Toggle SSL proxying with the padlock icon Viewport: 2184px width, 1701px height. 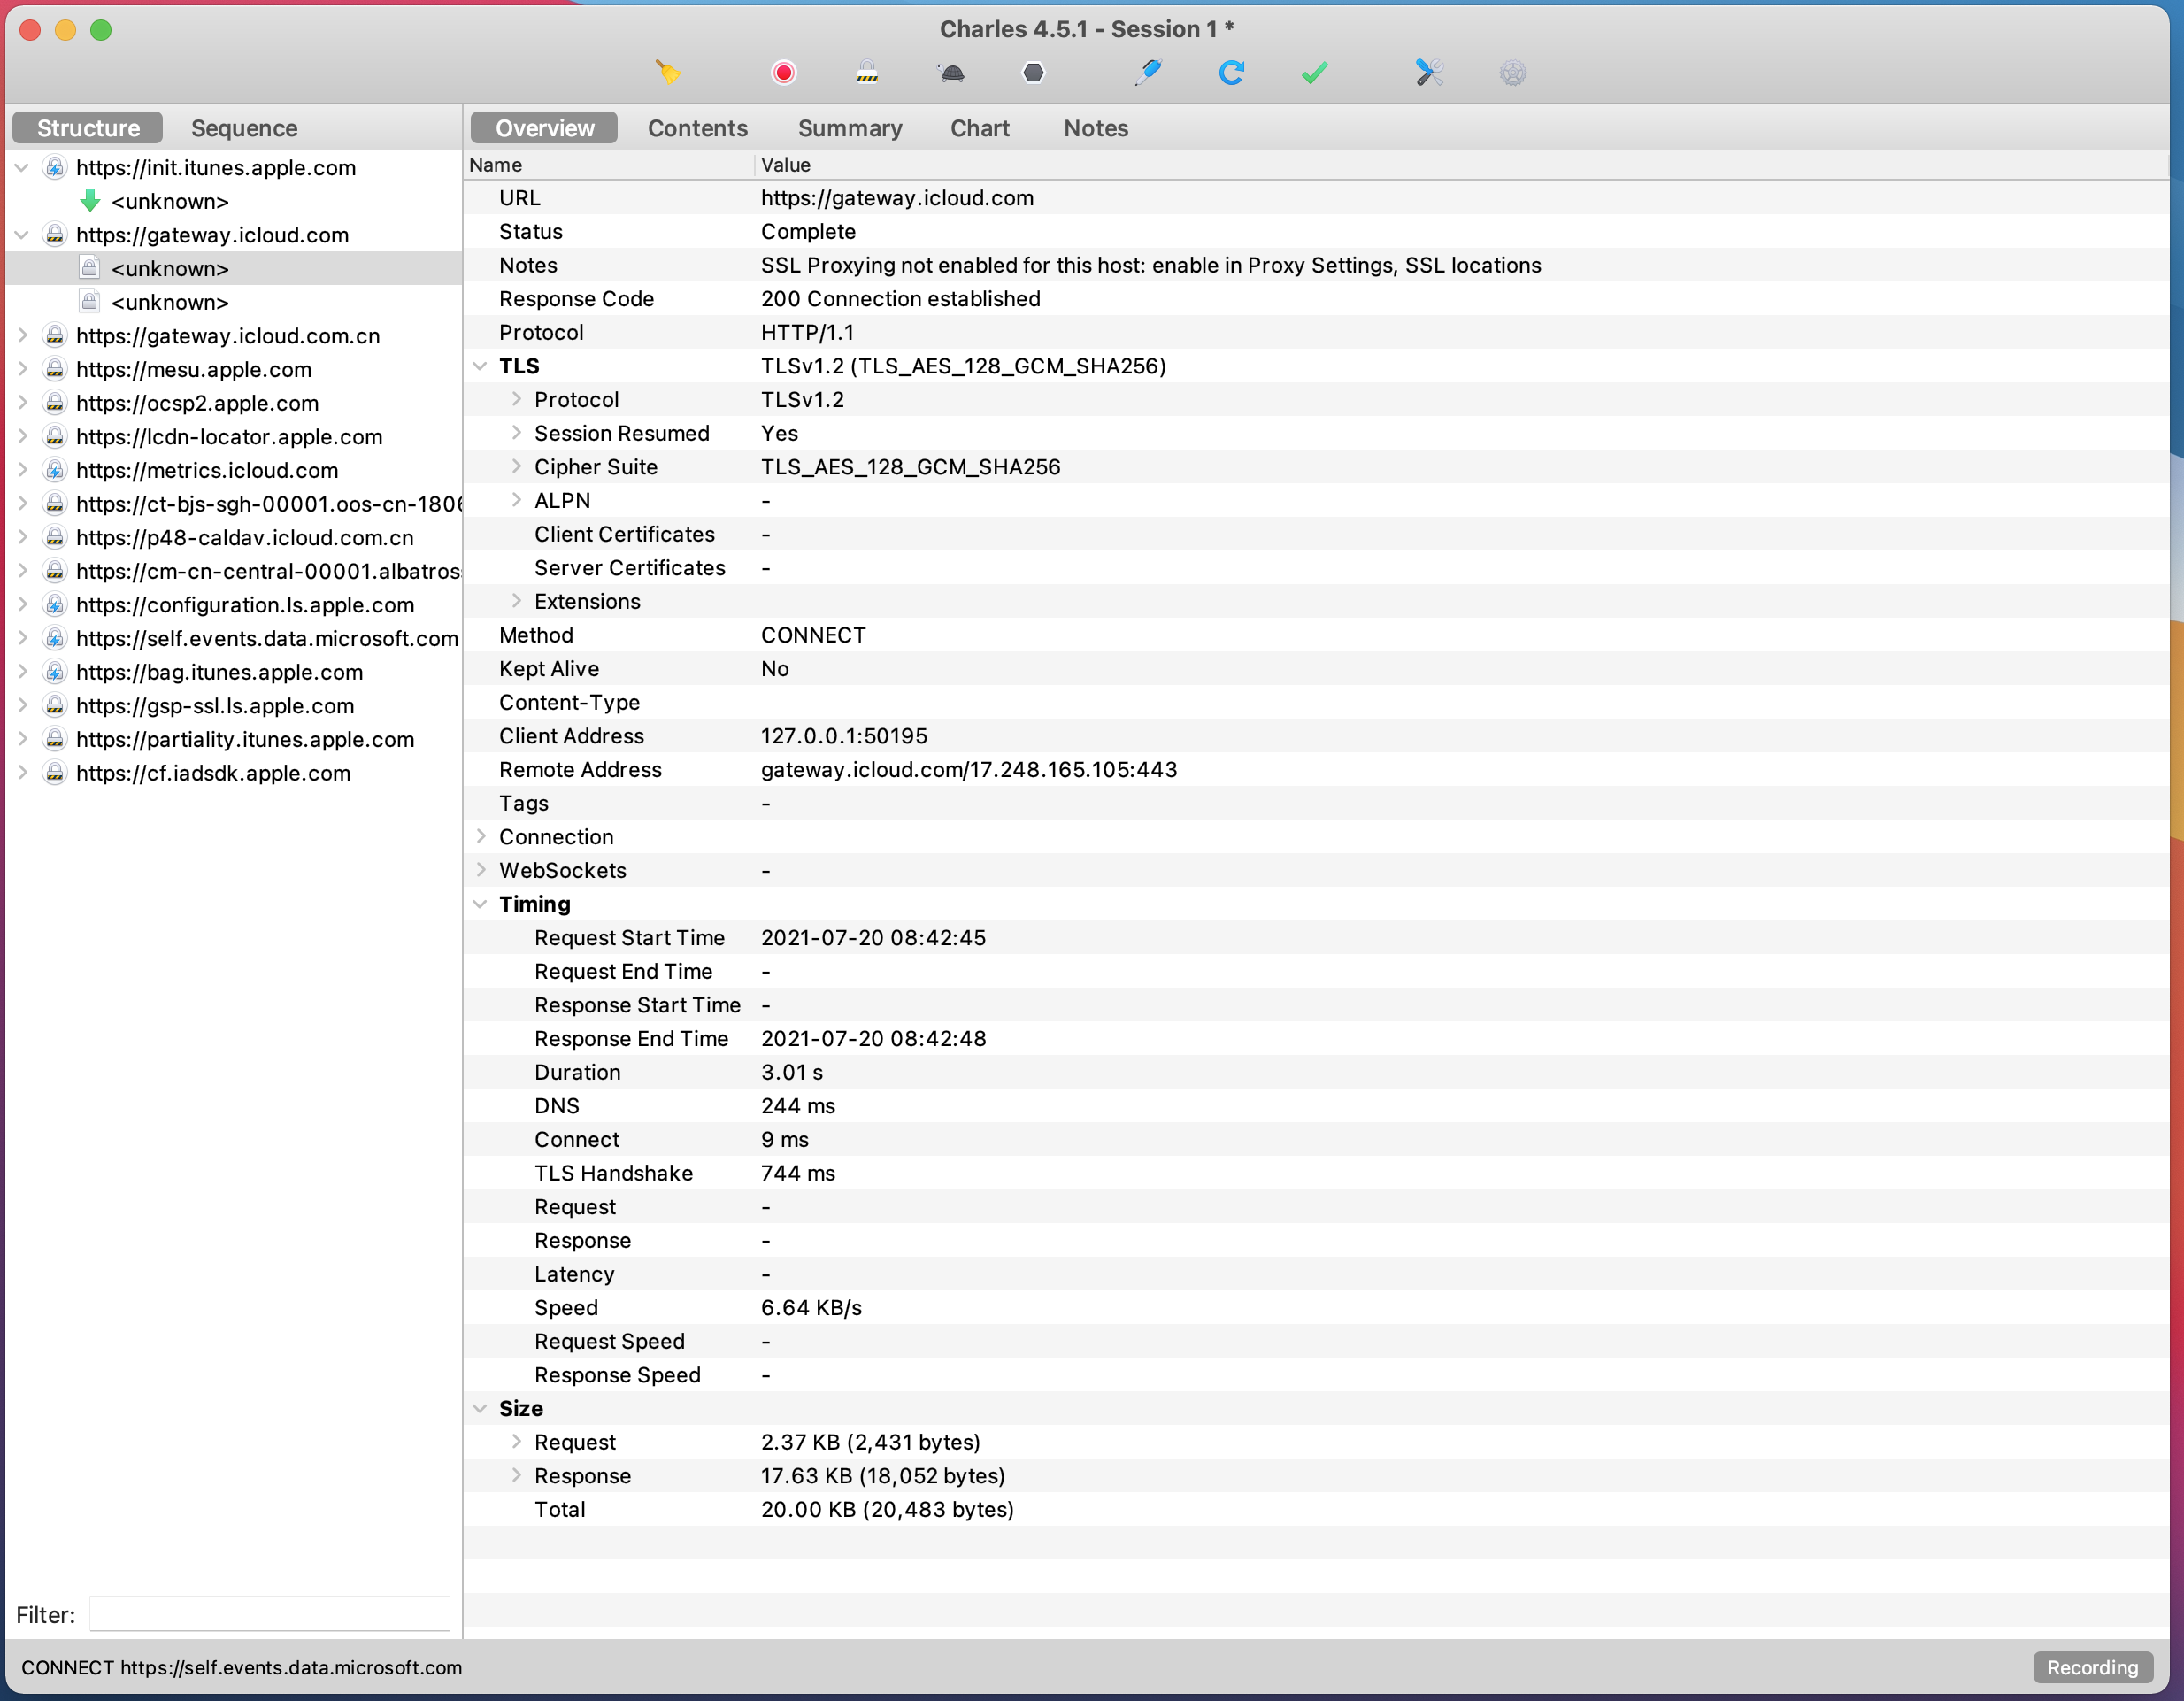tap(867, 72)
